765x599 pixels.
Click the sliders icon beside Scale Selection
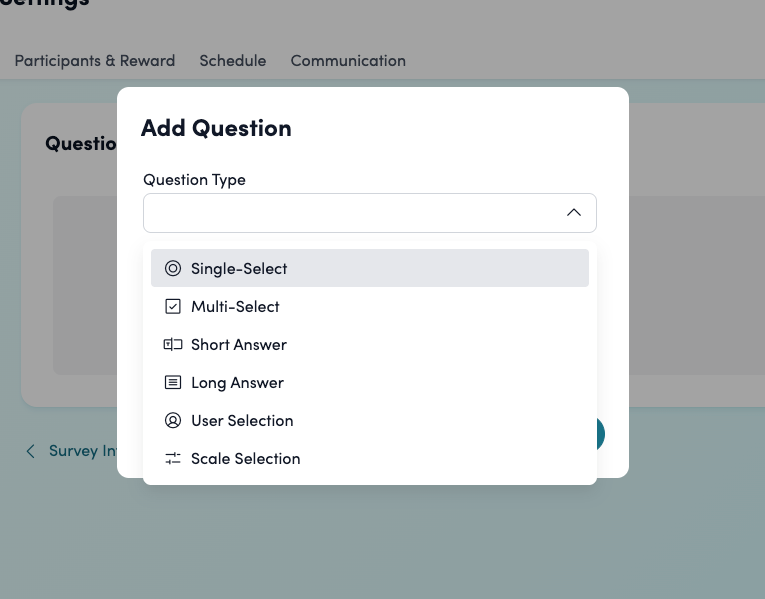[173, 458]
